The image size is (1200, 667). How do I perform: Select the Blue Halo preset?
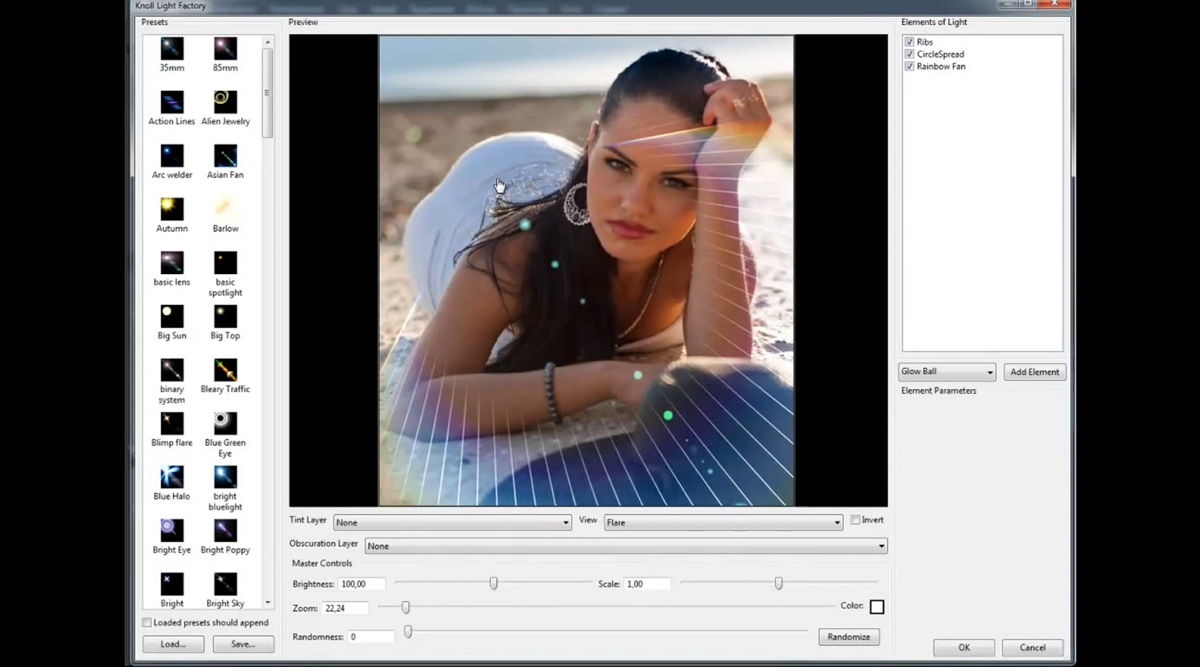(172, 477)
